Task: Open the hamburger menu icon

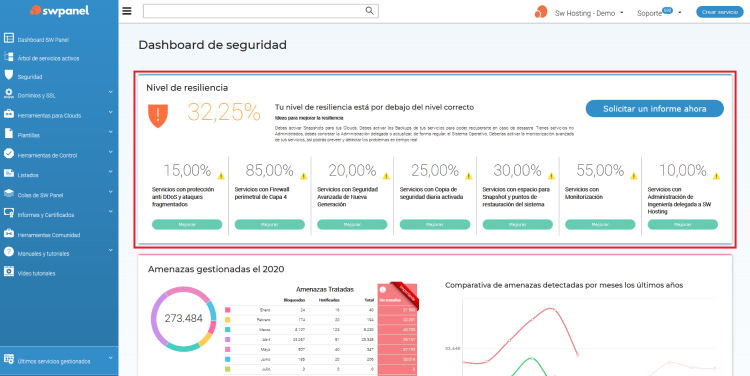Action: (127, 11)
